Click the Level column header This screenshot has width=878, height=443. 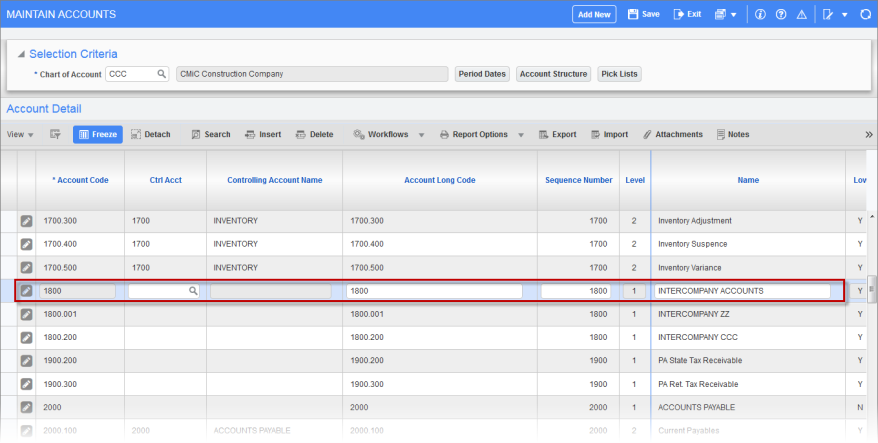tap(635, 180)
